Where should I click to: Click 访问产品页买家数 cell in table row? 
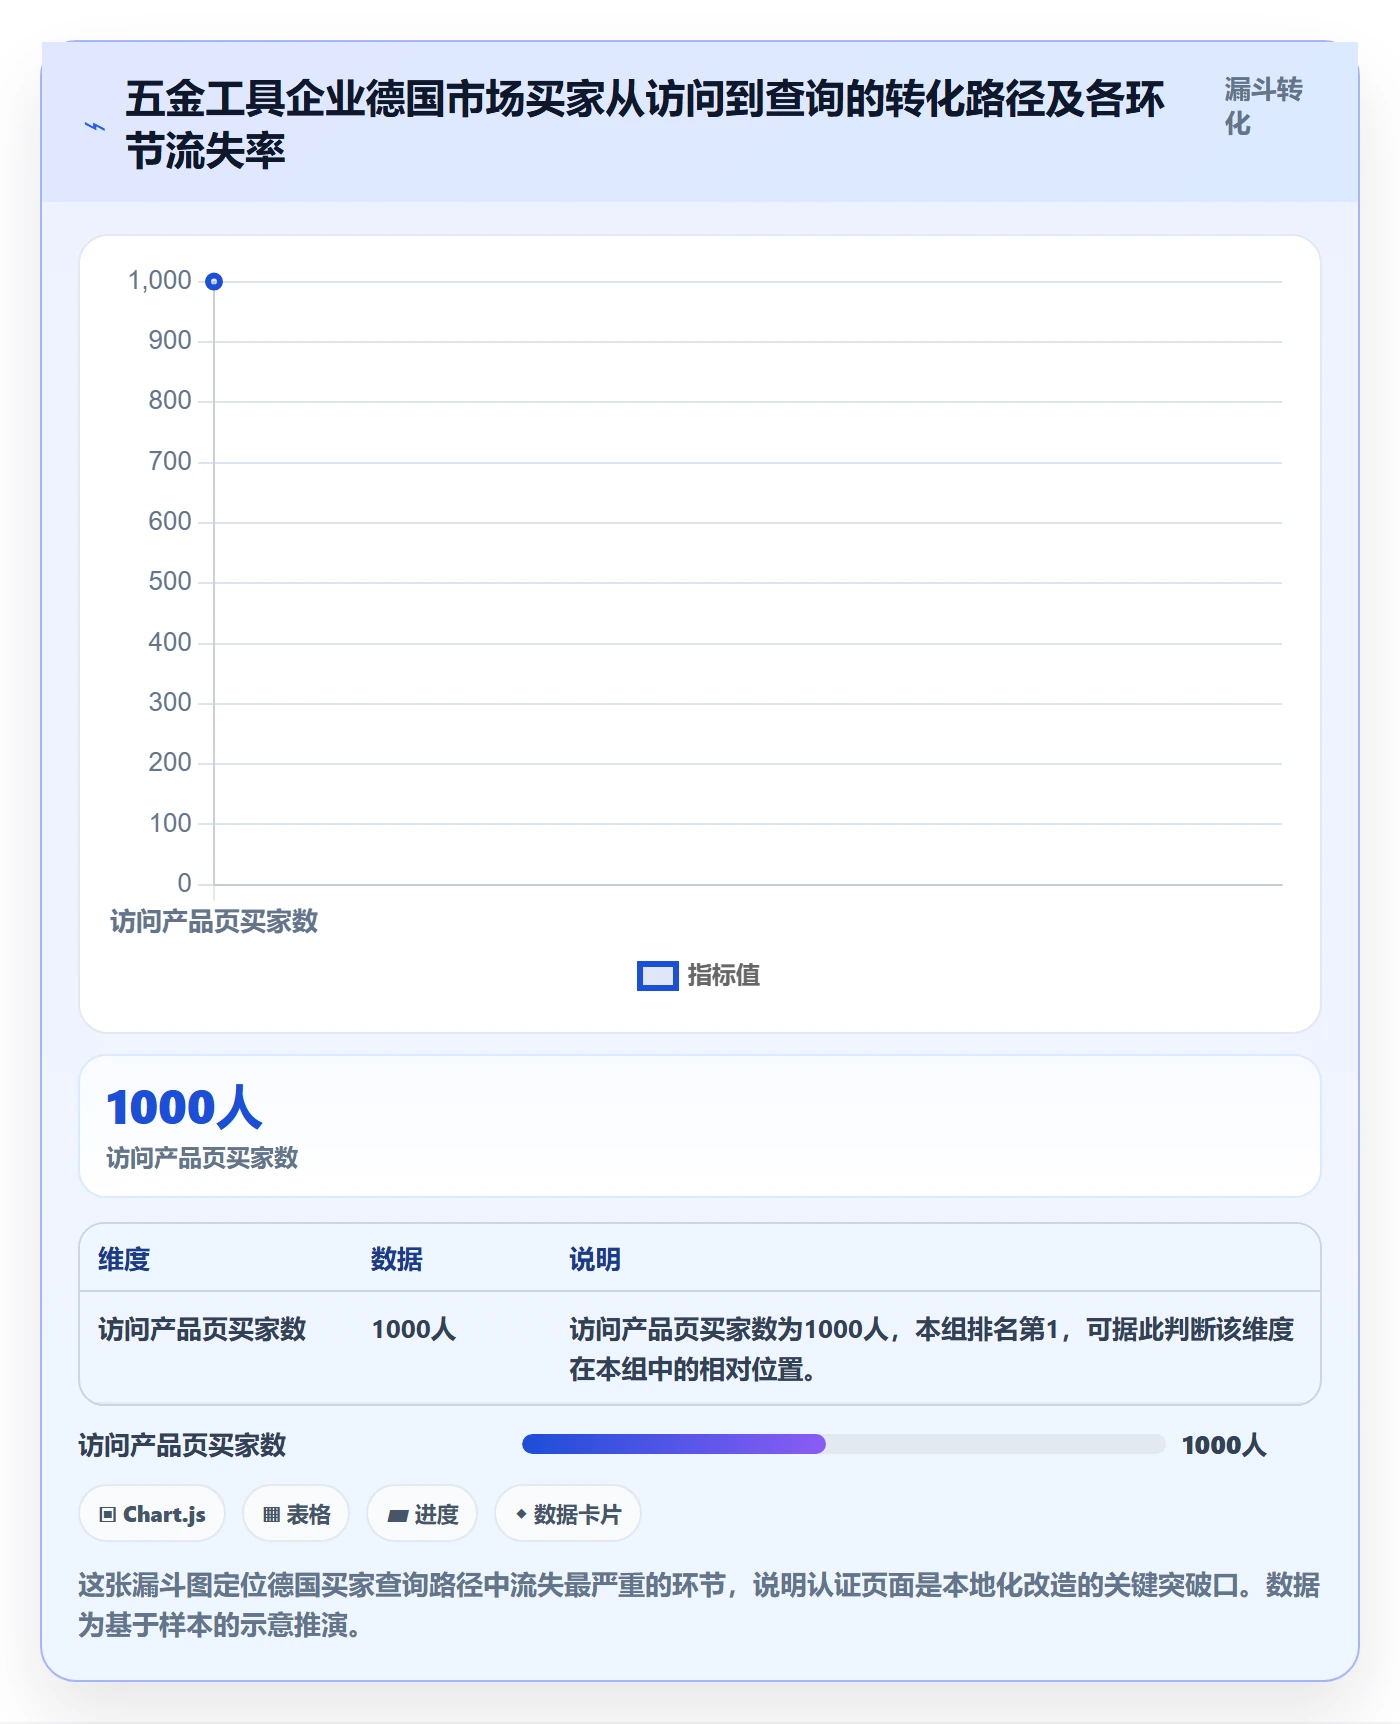[202, 1329]
